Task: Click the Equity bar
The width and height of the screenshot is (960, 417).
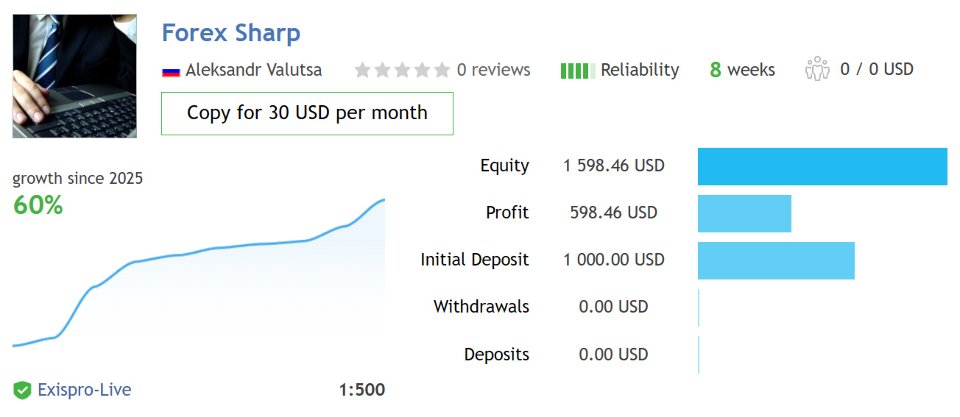Action: pos(822,166)
